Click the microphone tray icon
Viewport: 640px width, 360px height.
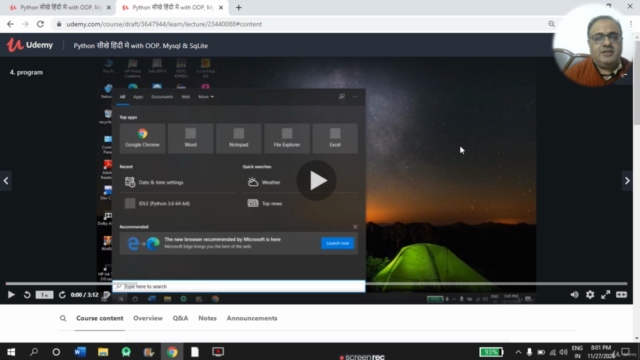[529, 352]
